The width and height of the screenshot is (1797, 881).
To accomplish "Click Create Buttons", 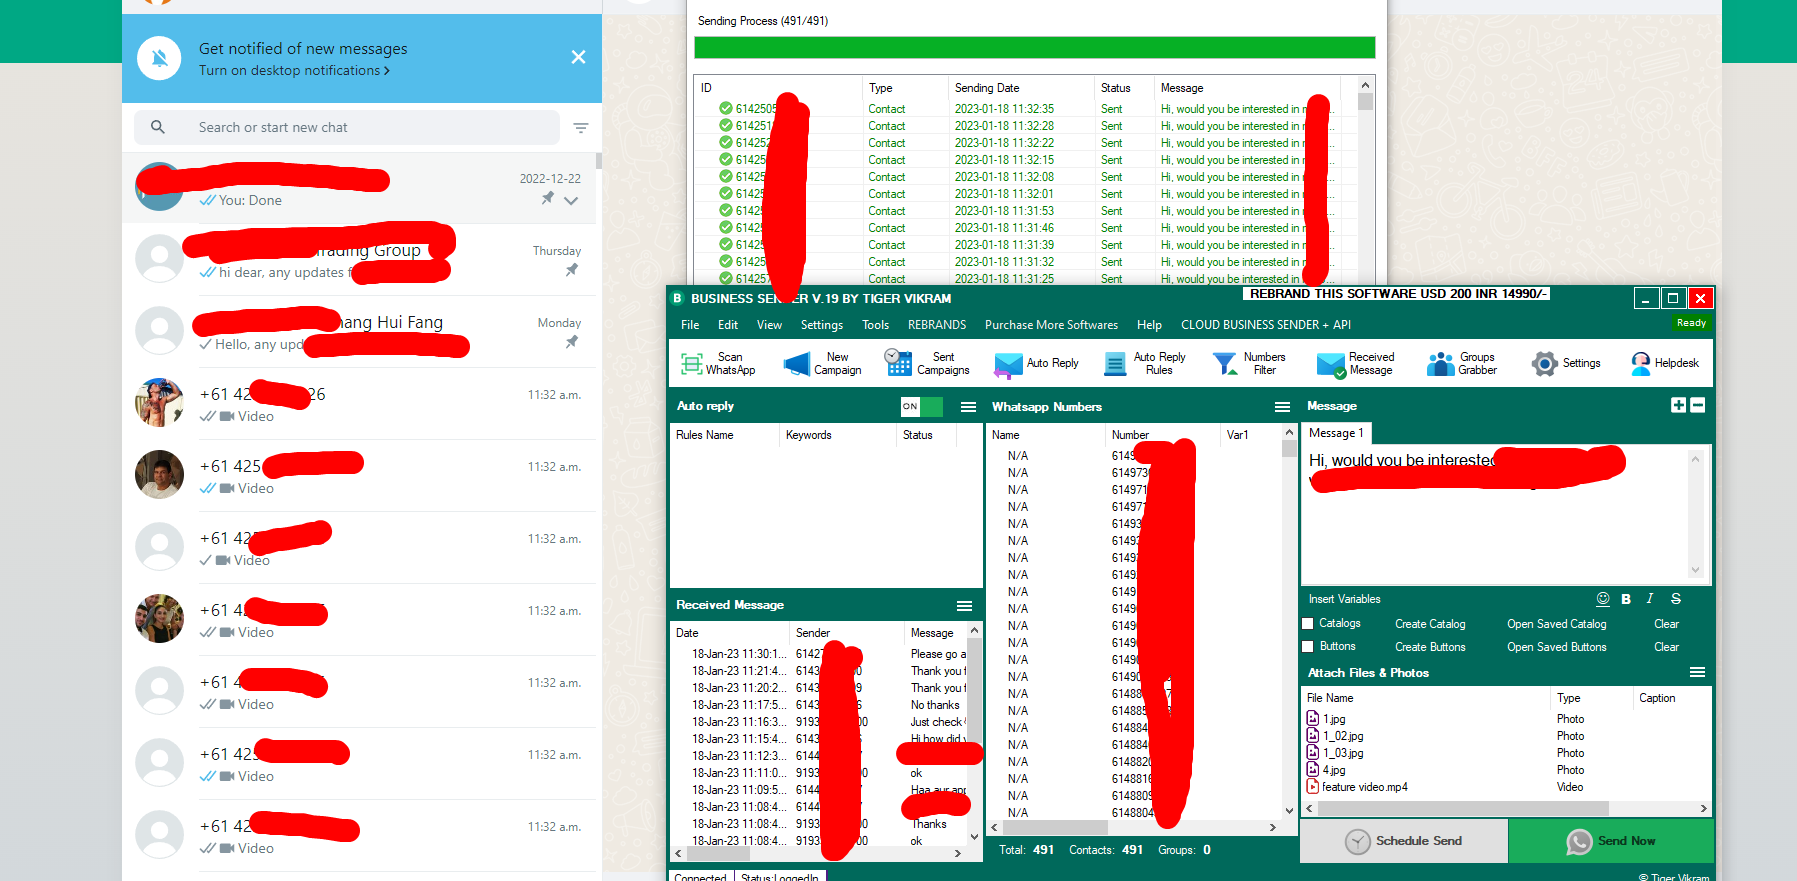I will (x=1430, y=647).
